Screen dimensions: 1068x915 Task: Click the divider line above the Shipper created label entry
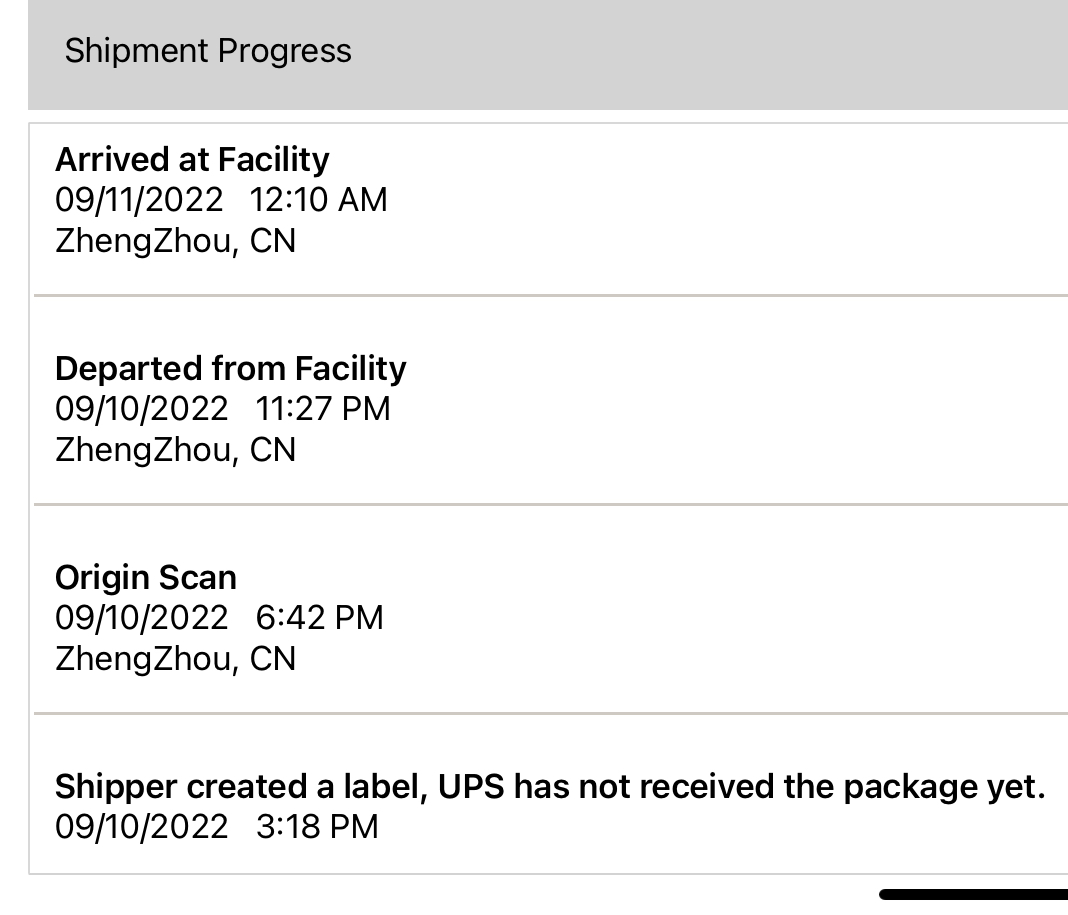550,714
